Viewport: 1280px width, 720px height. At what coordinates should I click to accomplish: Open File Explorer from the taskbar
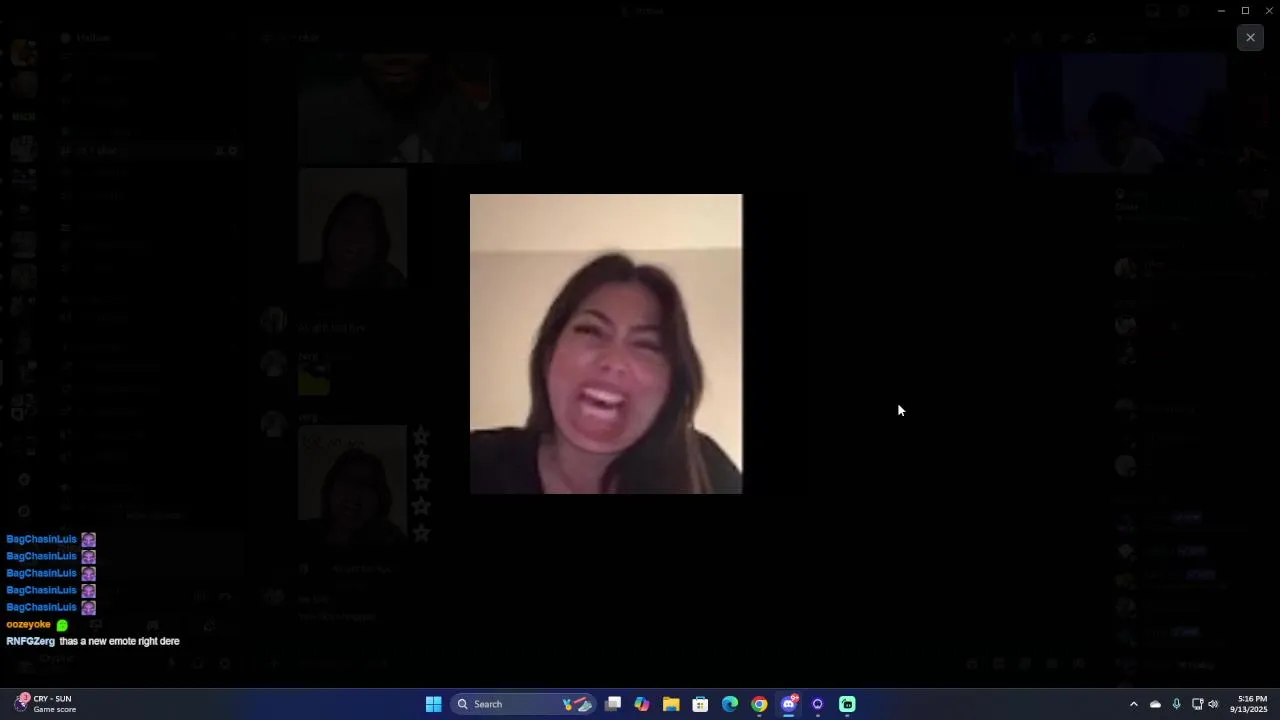coord(671,704)
